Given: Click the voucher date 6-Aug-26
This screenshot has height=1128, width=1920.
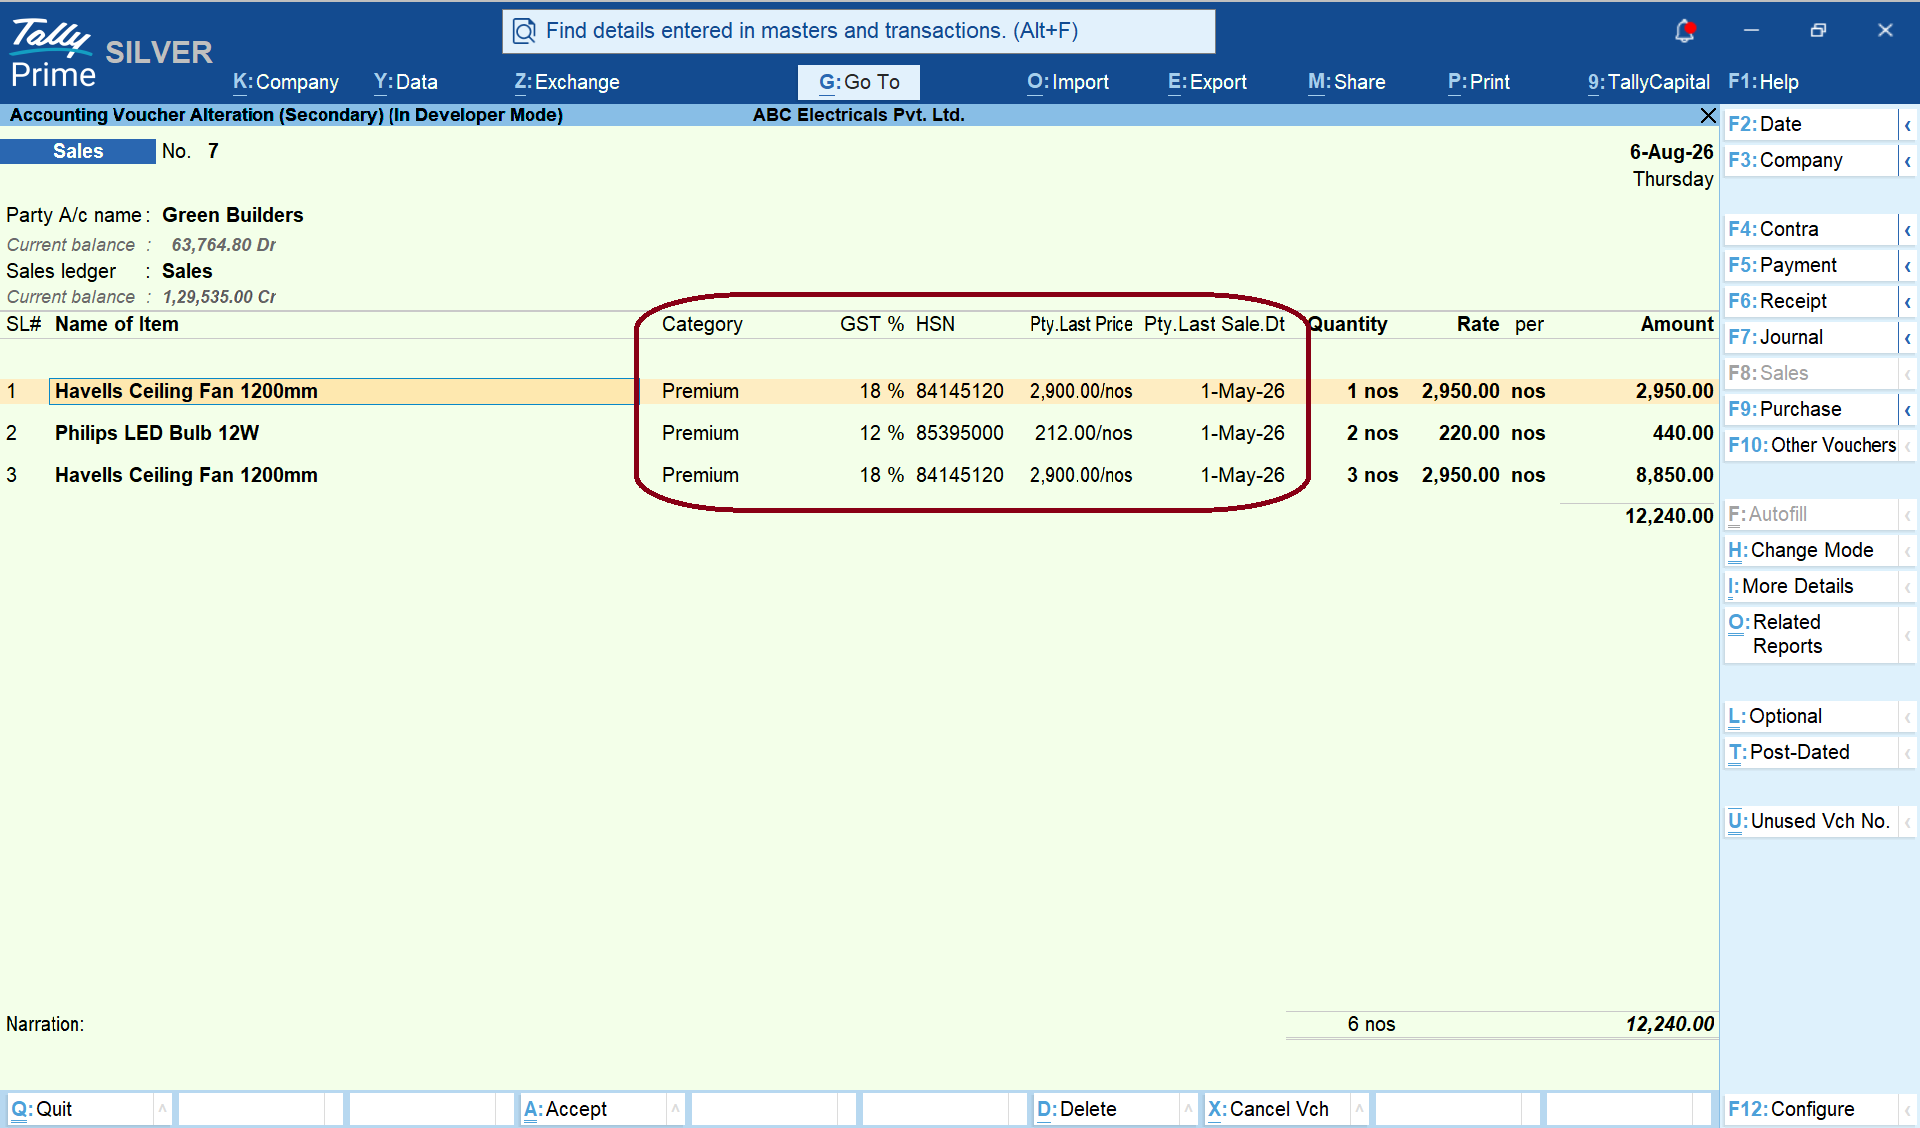Looking at the screenshot, I should click(1672, 152).
